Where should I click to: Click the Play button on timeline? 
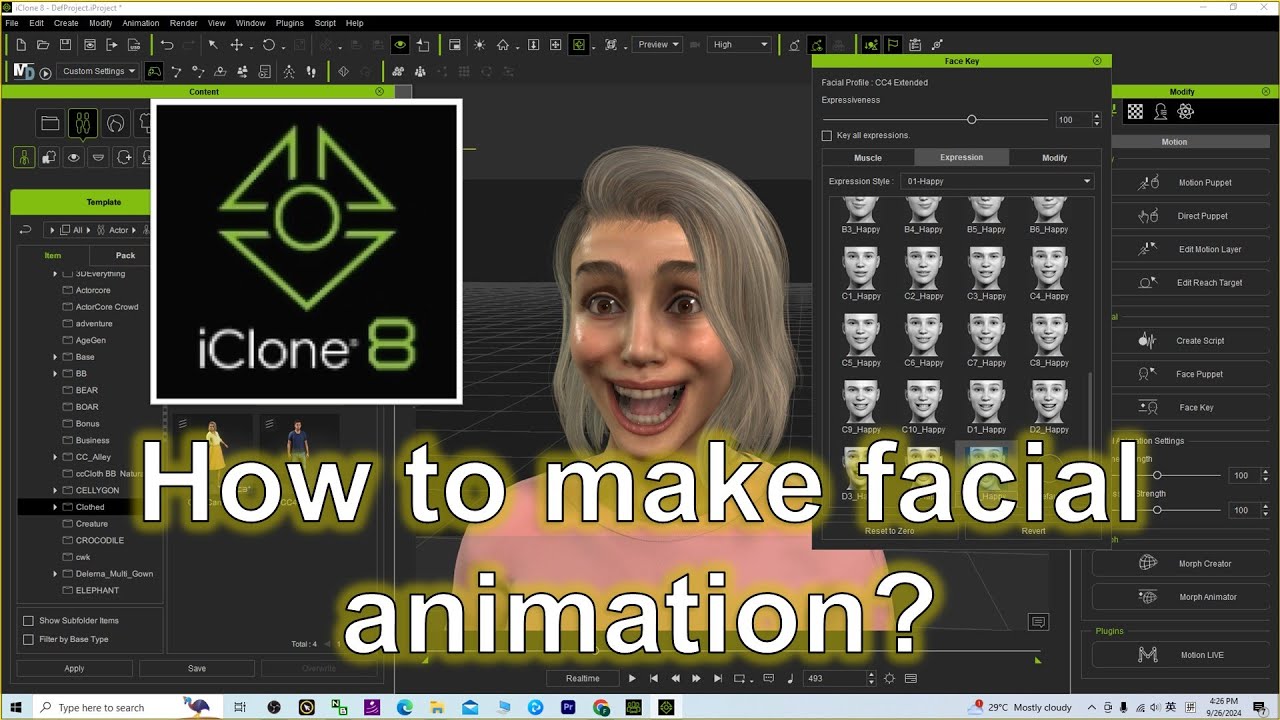coord(632,678)
